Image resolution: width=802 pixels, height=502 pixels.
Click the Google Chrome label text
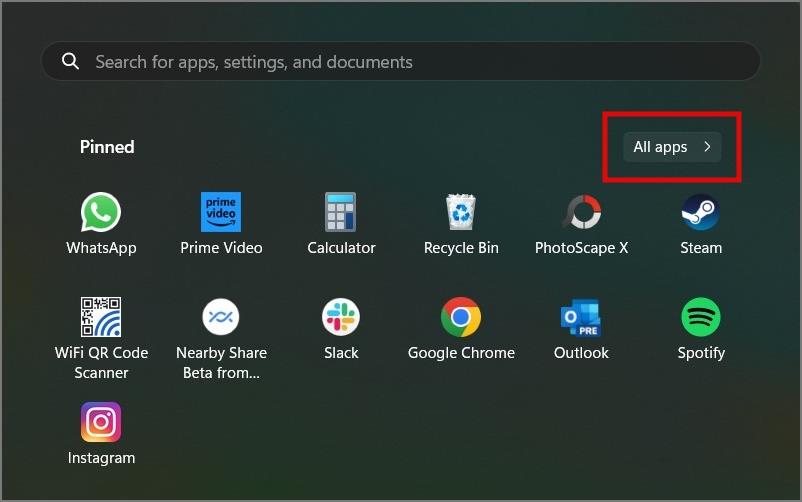pos(461,353)
